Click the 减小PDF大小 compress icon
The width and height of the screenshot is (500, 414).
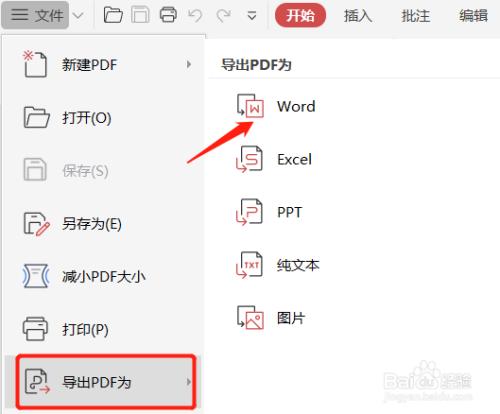click(x=36, y=276)
